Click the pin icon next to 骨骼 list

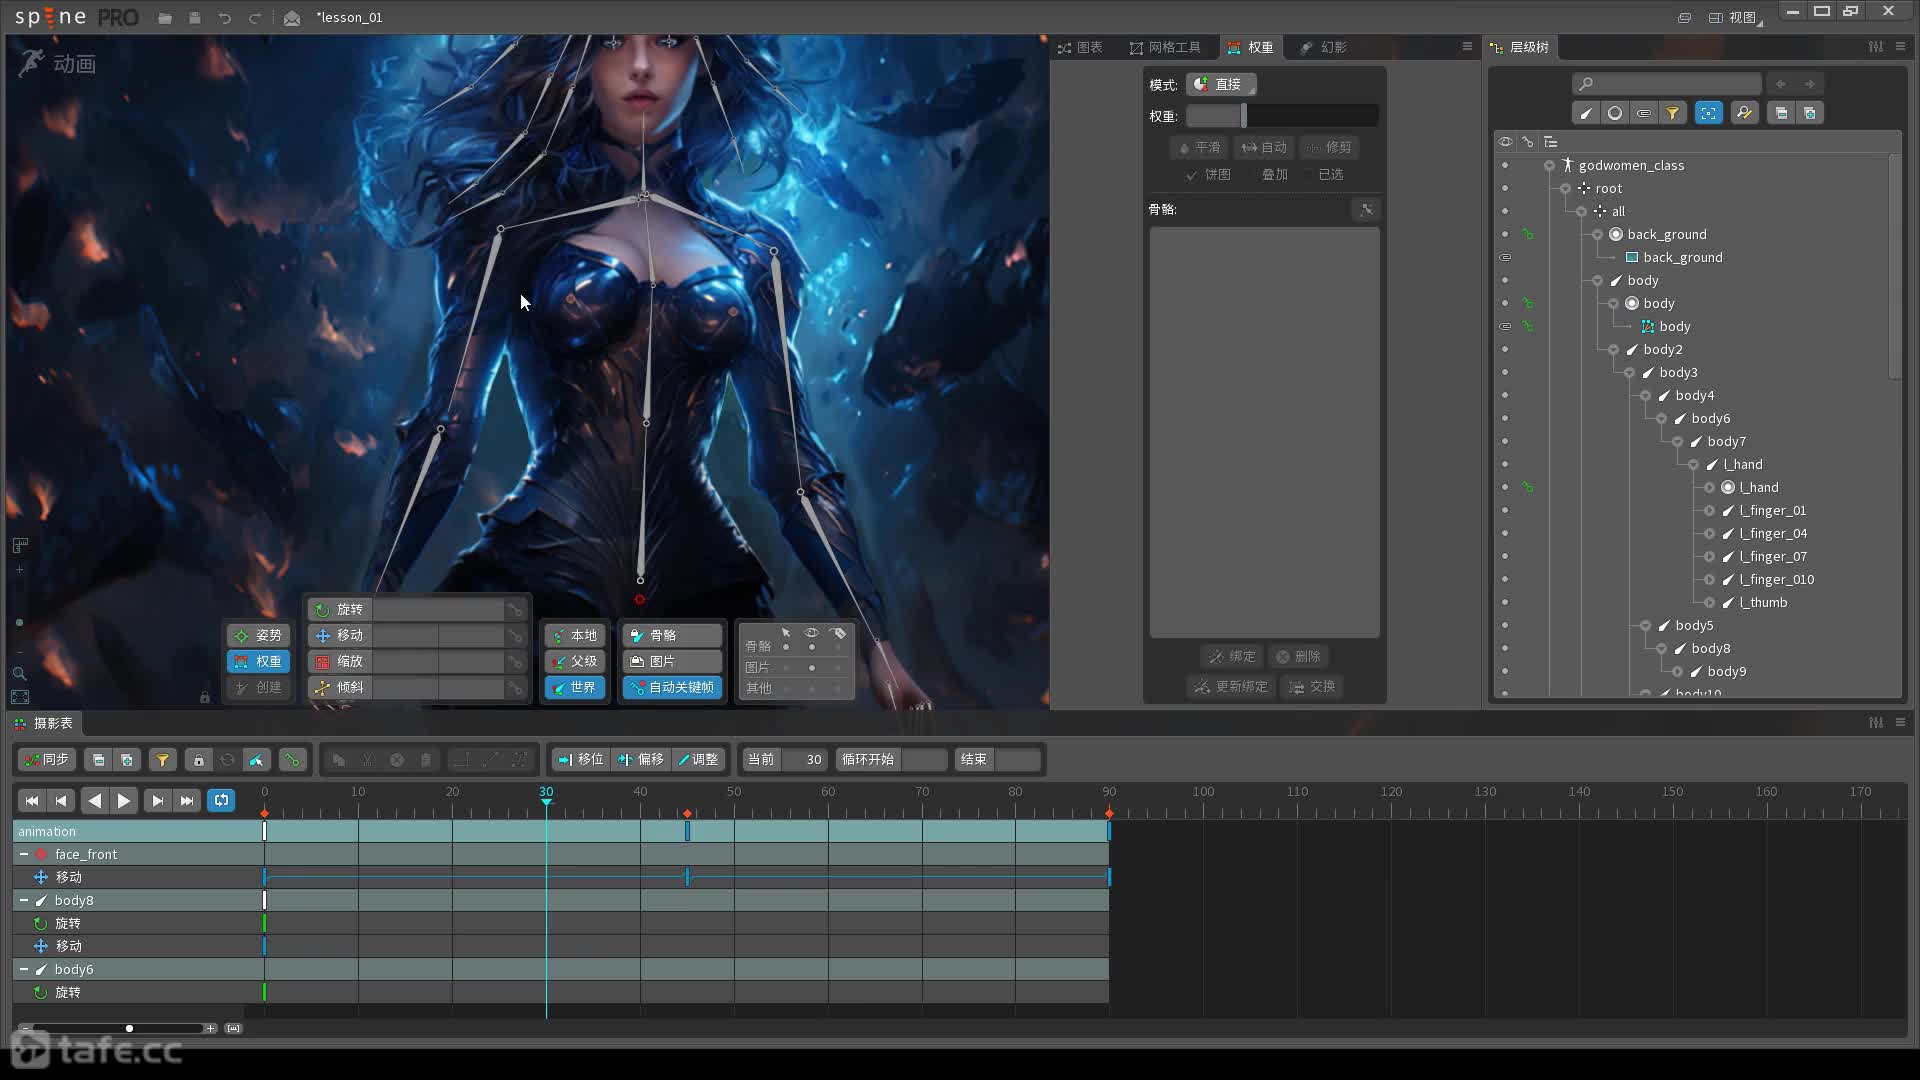(x=1366, y=209)
